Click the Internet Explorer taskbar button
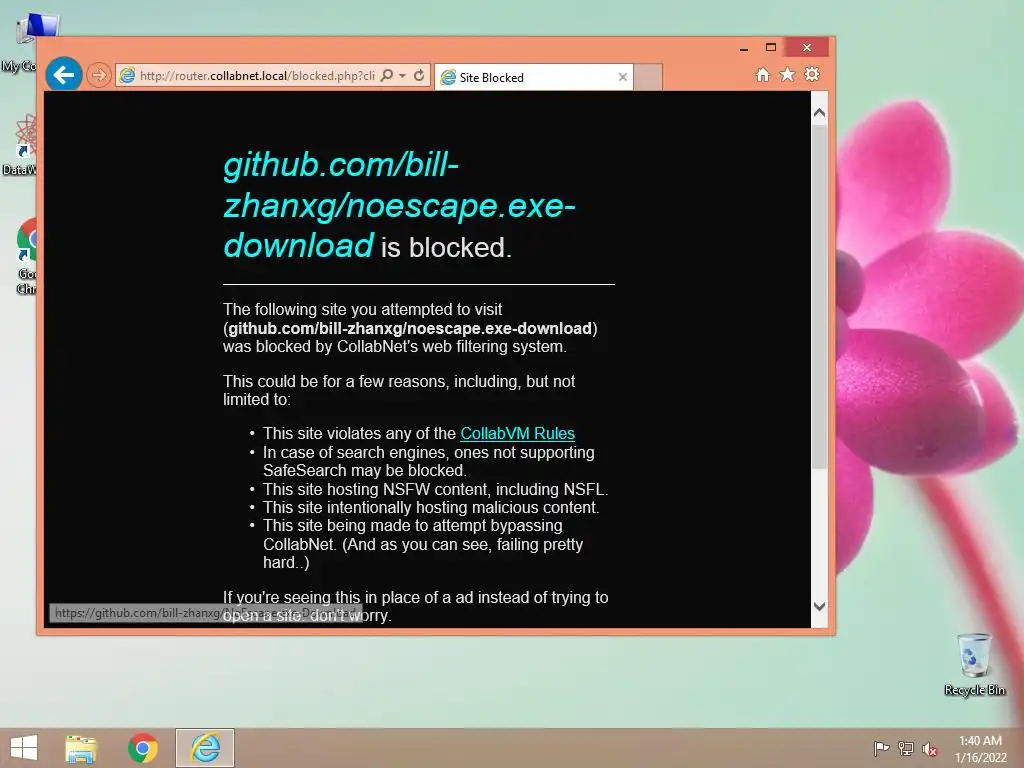 [x=204, y=748]
